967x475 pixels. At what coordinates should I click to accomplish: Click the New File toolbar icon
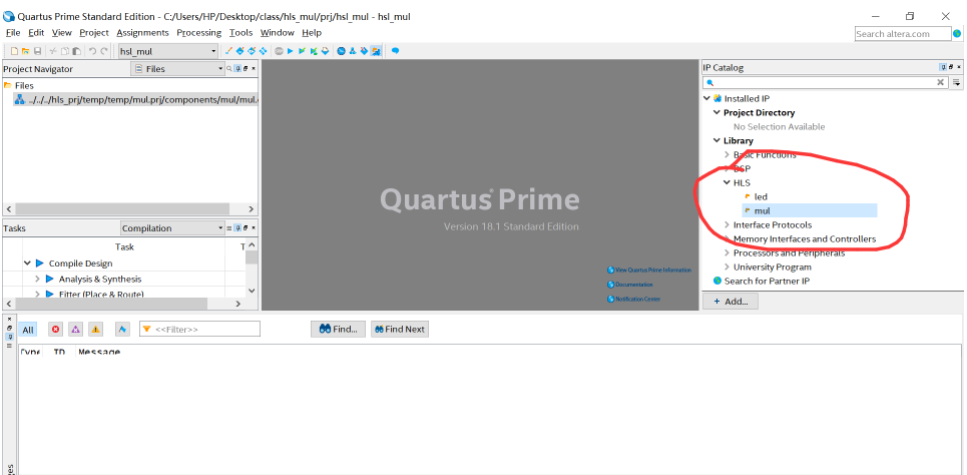pos(15,51)
